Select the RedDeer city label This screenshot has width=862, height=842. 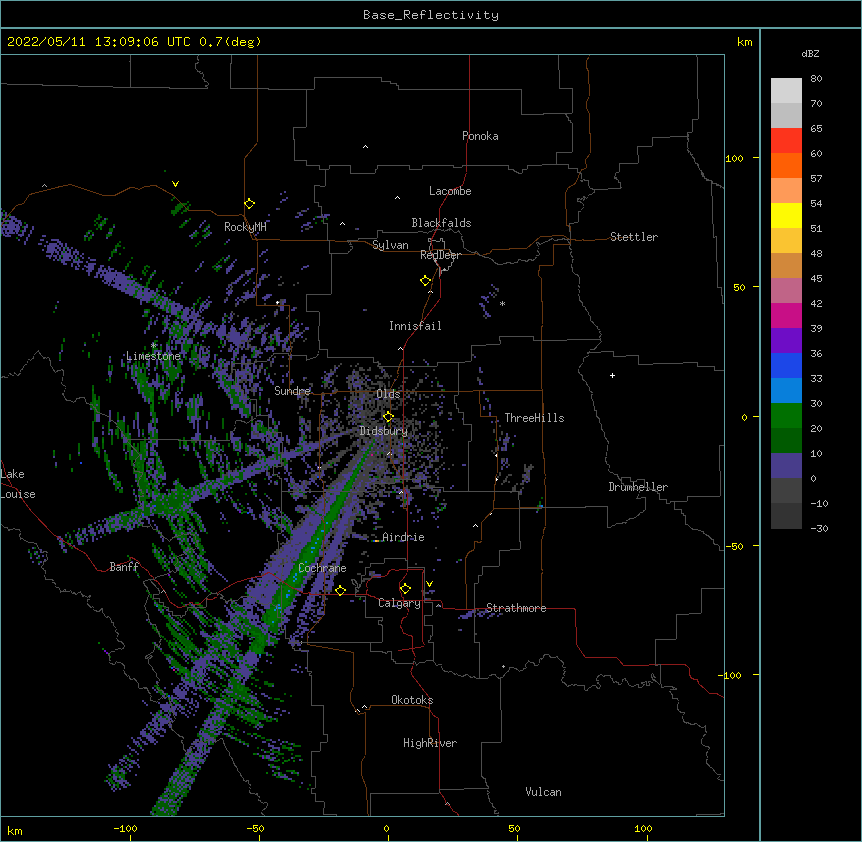(440, 255)
